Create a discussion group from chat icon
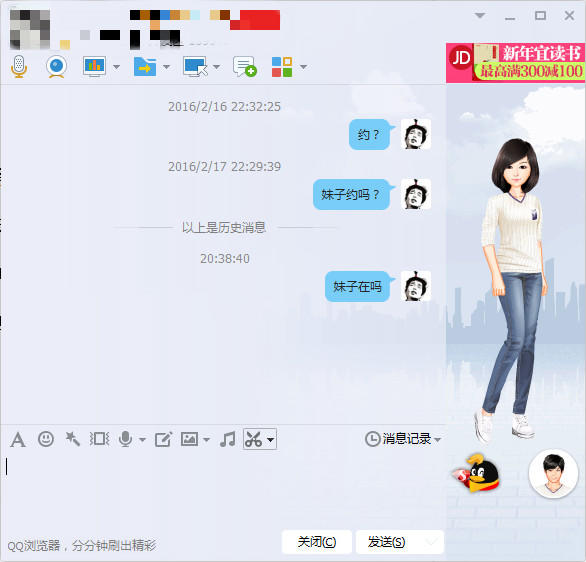This screenshot has height=562, width=586. pos(245,67)
